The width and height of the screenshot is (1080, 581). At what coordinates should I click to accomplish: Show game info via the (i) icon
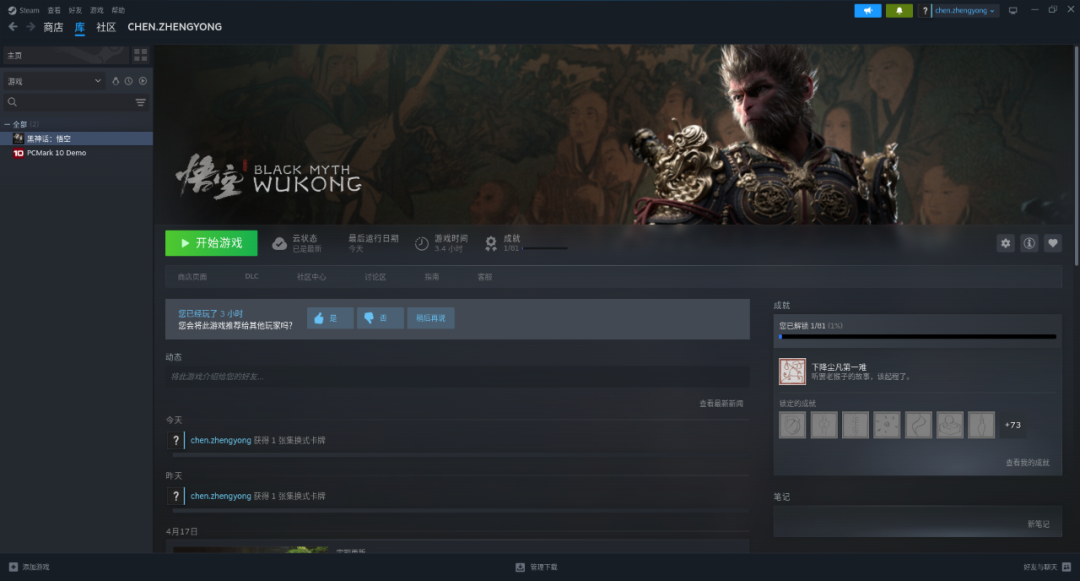click(1029, 243)
